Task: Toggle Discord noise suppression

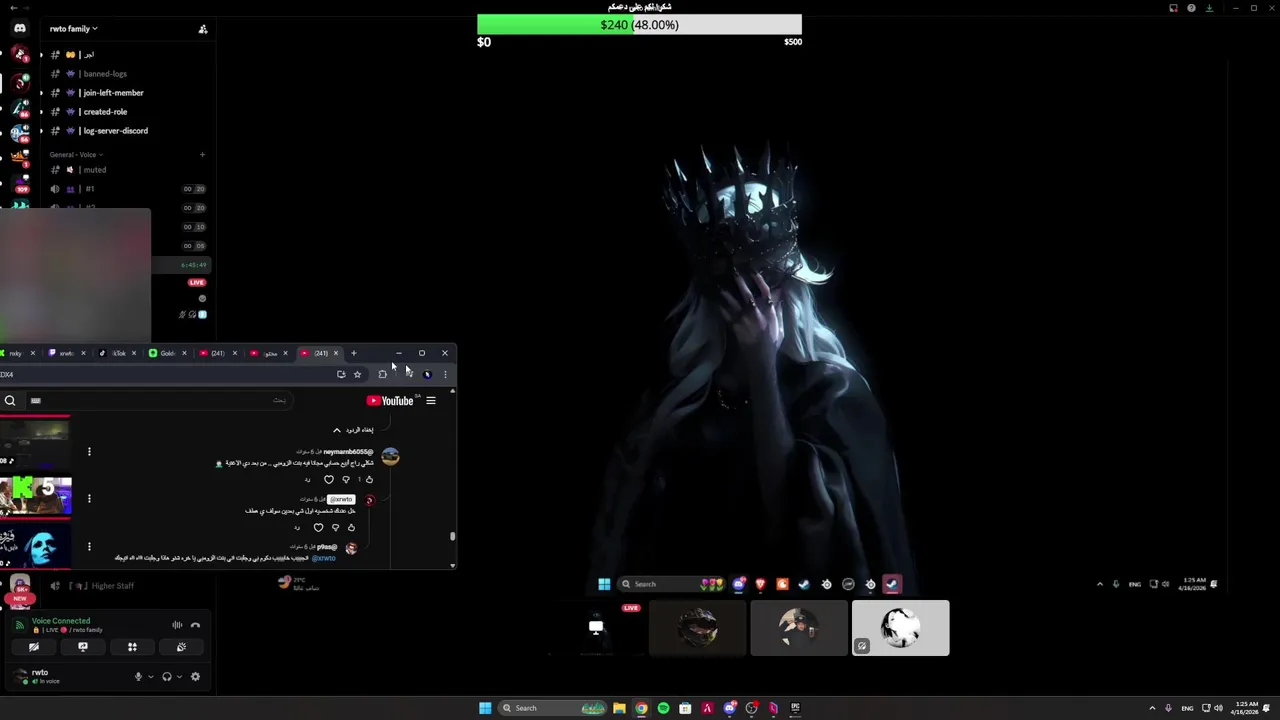Action: click(177, 625)
